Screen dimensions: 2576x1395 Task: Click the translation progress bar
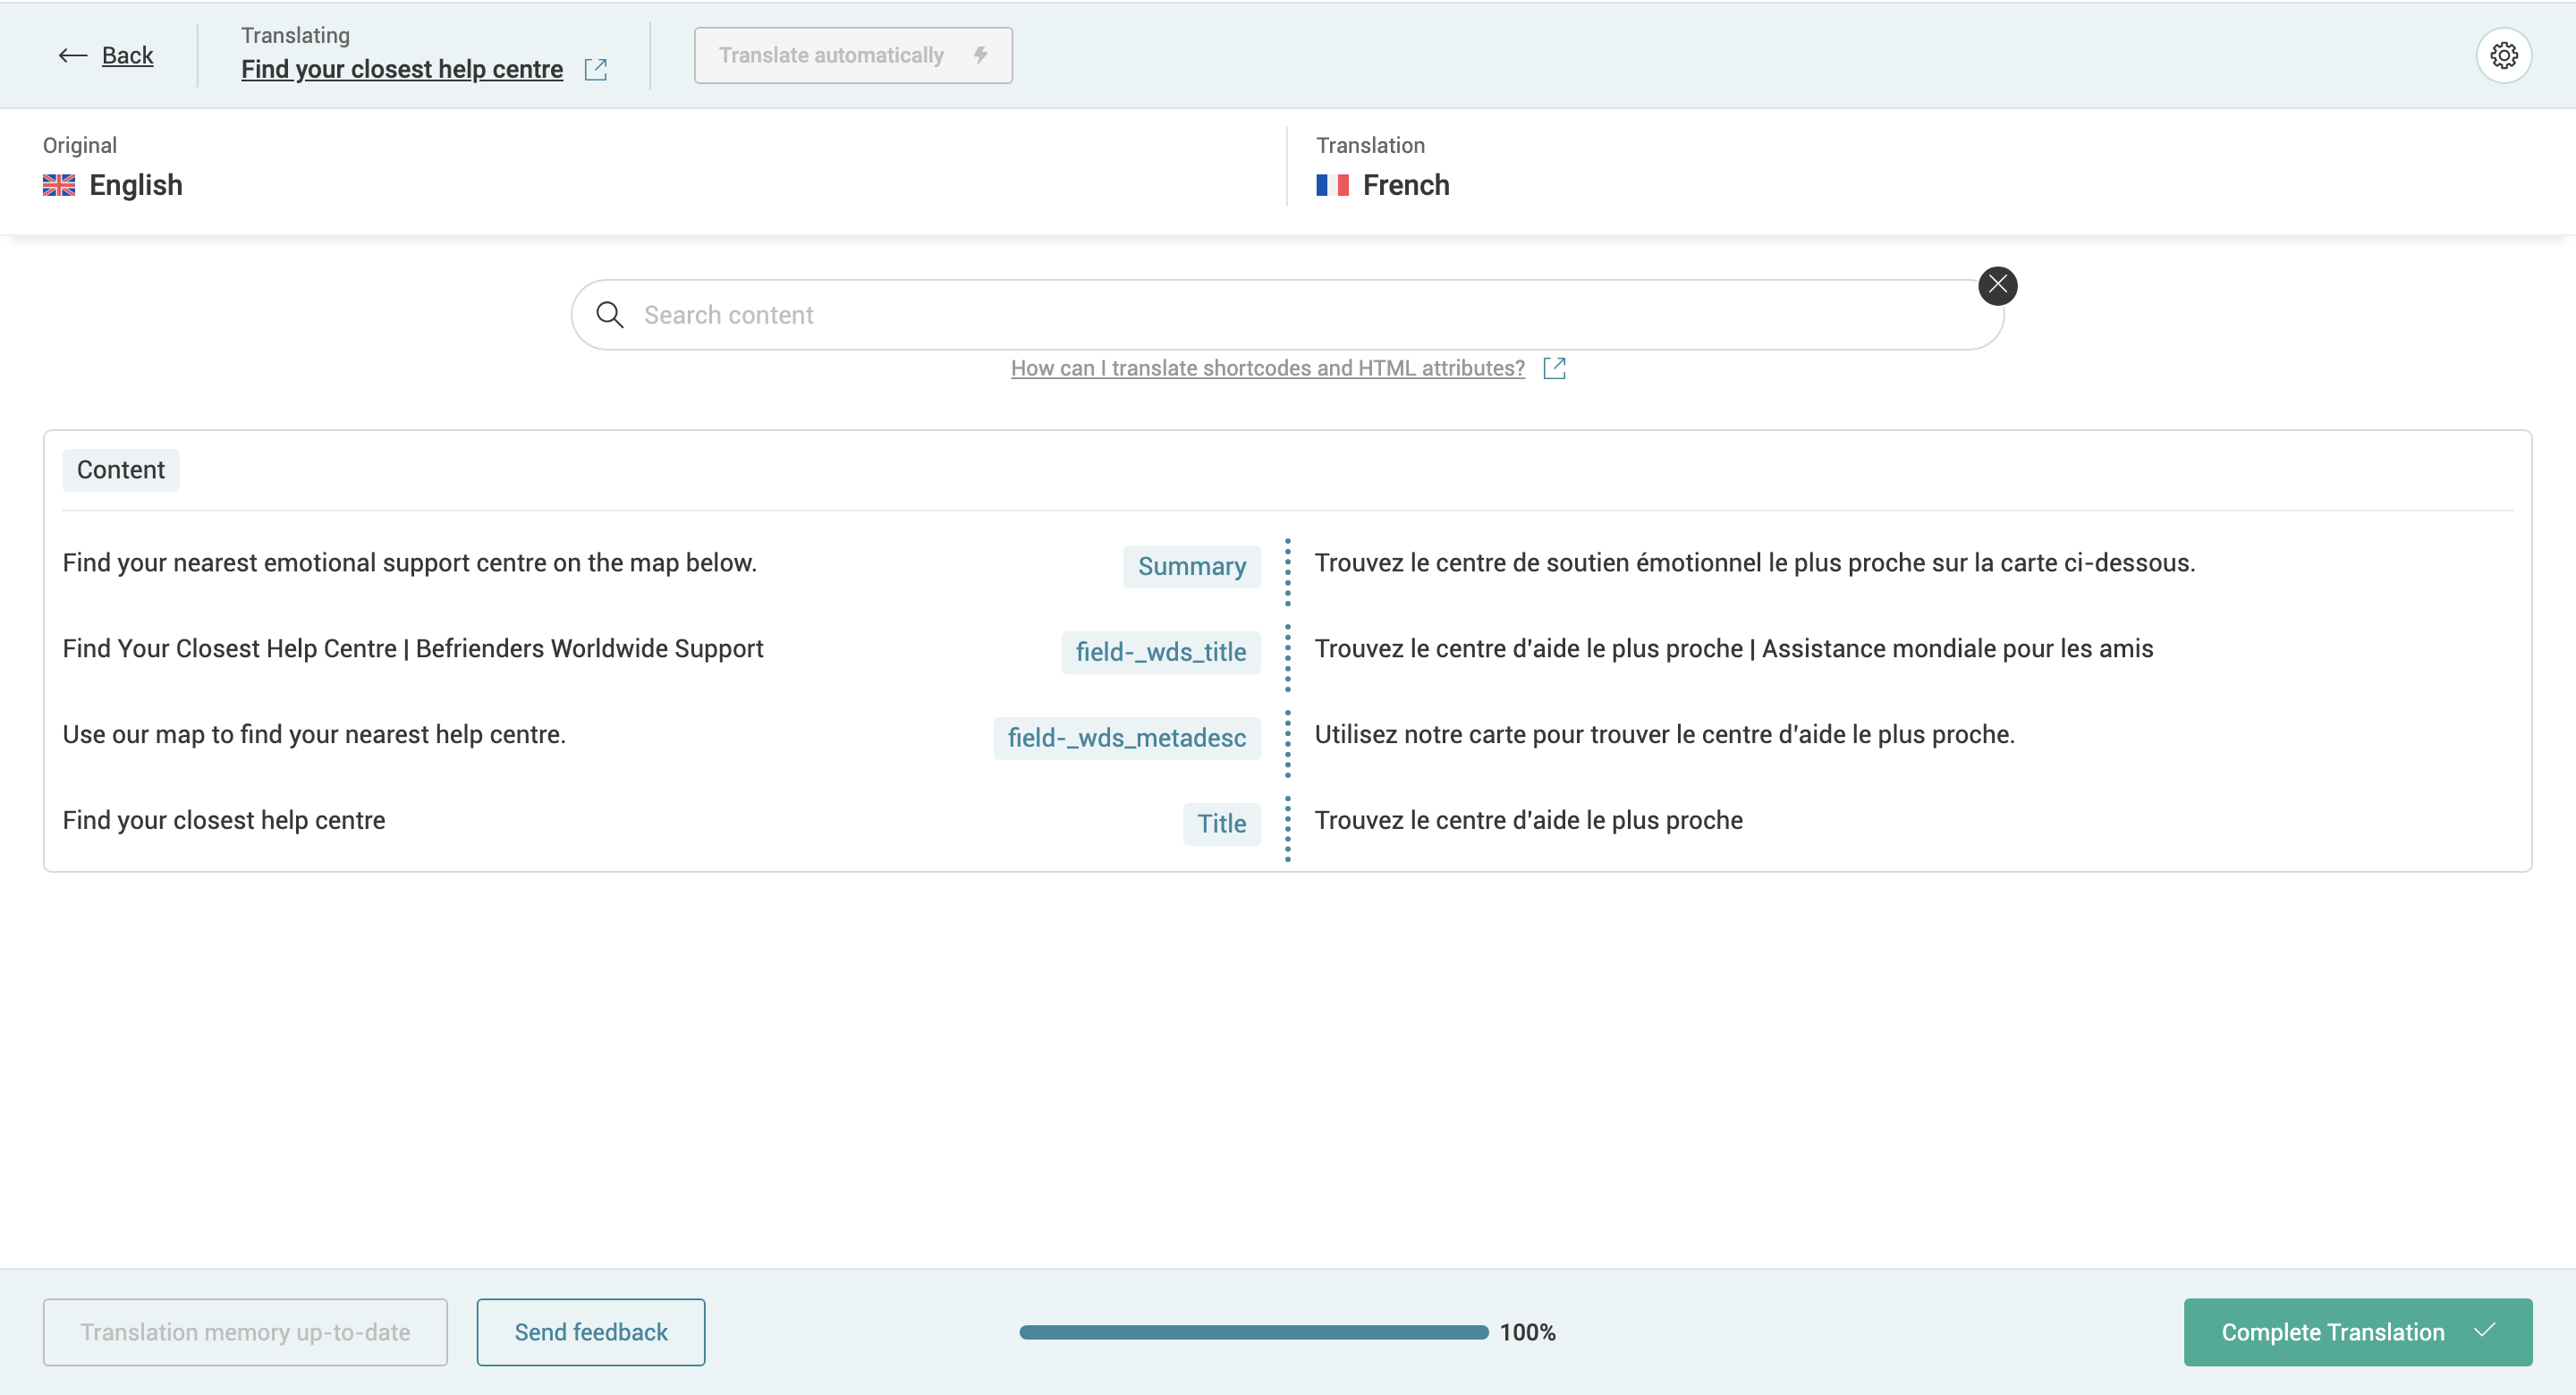pos(1253,1333)
